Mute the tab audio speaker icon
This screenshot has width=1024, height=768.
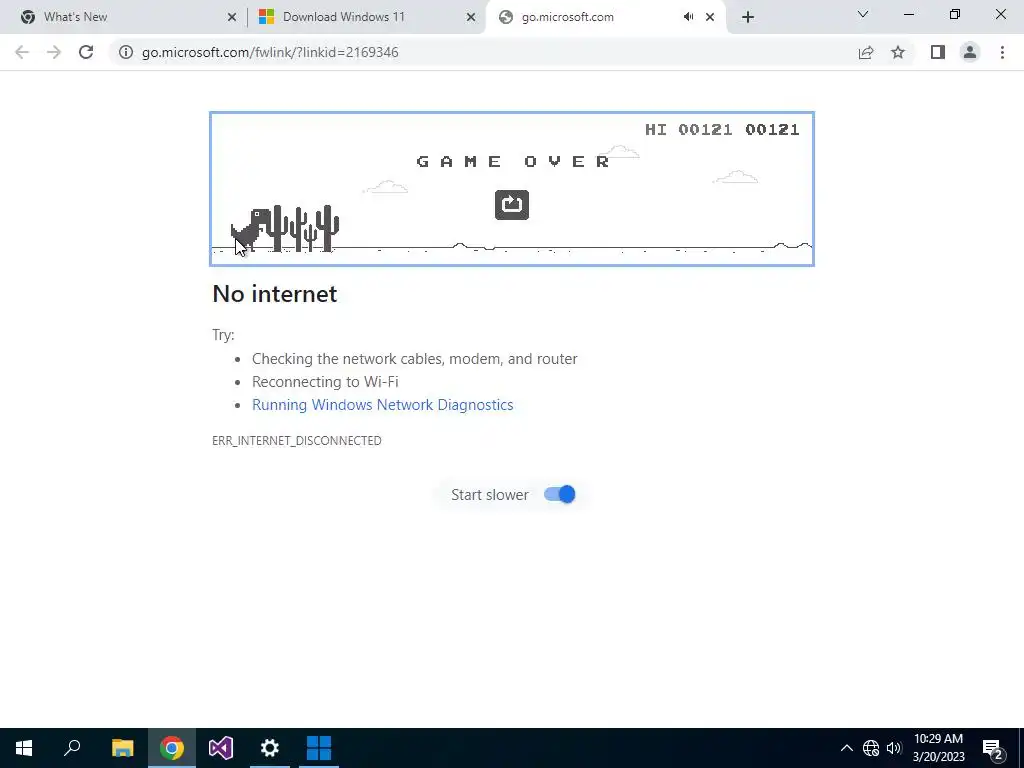688,17
